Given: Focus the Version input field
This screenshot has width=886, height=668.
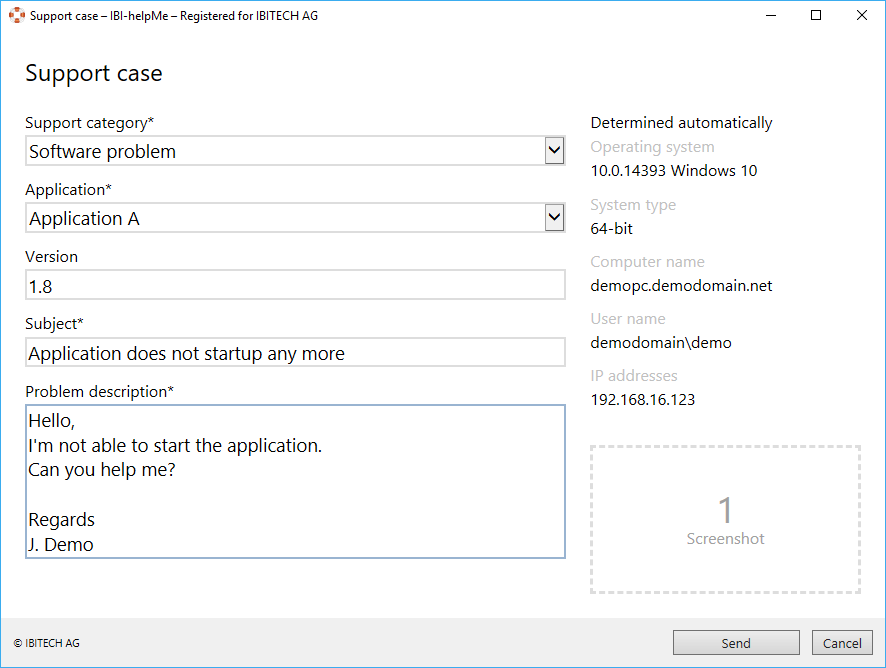Looking at the screenshot, I should [x=295, y=286].
